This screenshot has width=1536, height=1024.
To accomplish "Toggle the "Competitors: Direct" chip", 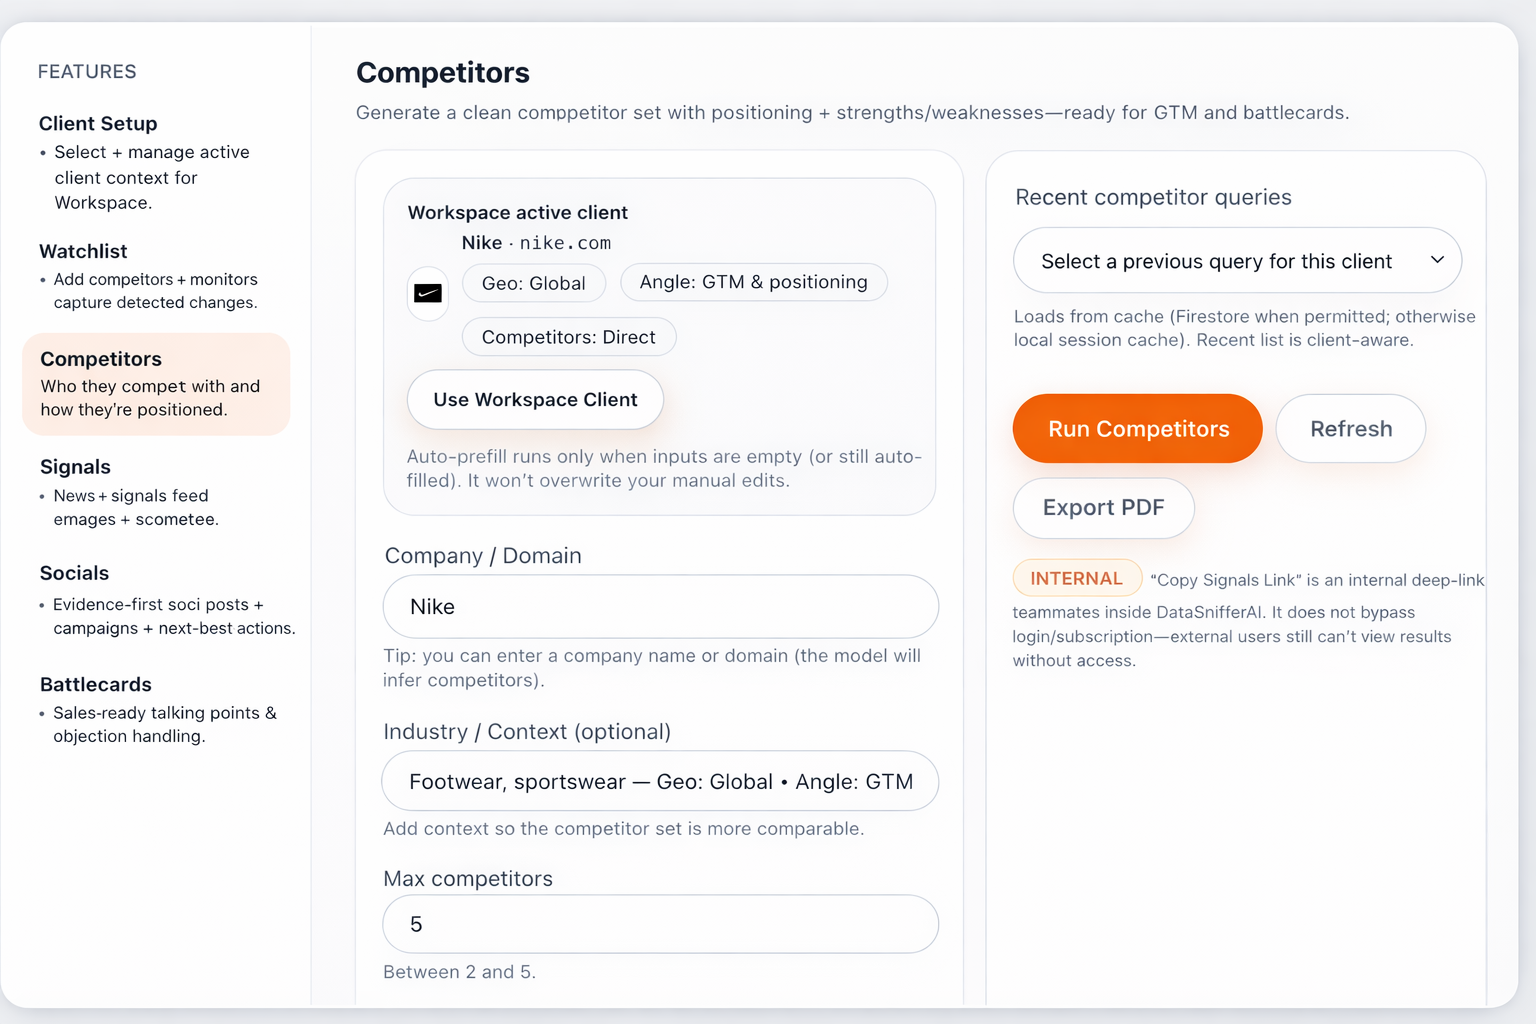I will point(568,337).
